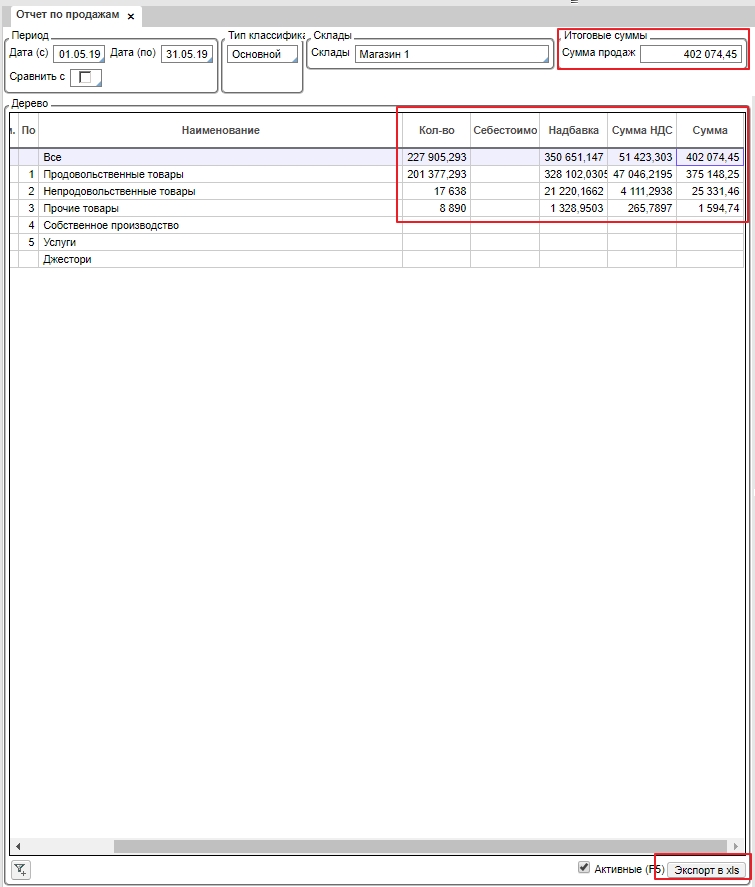This screenshot has height=887, width=755.
Task: Open the Тип классификатора dropdown (Основной)
Action: (262, 54)
